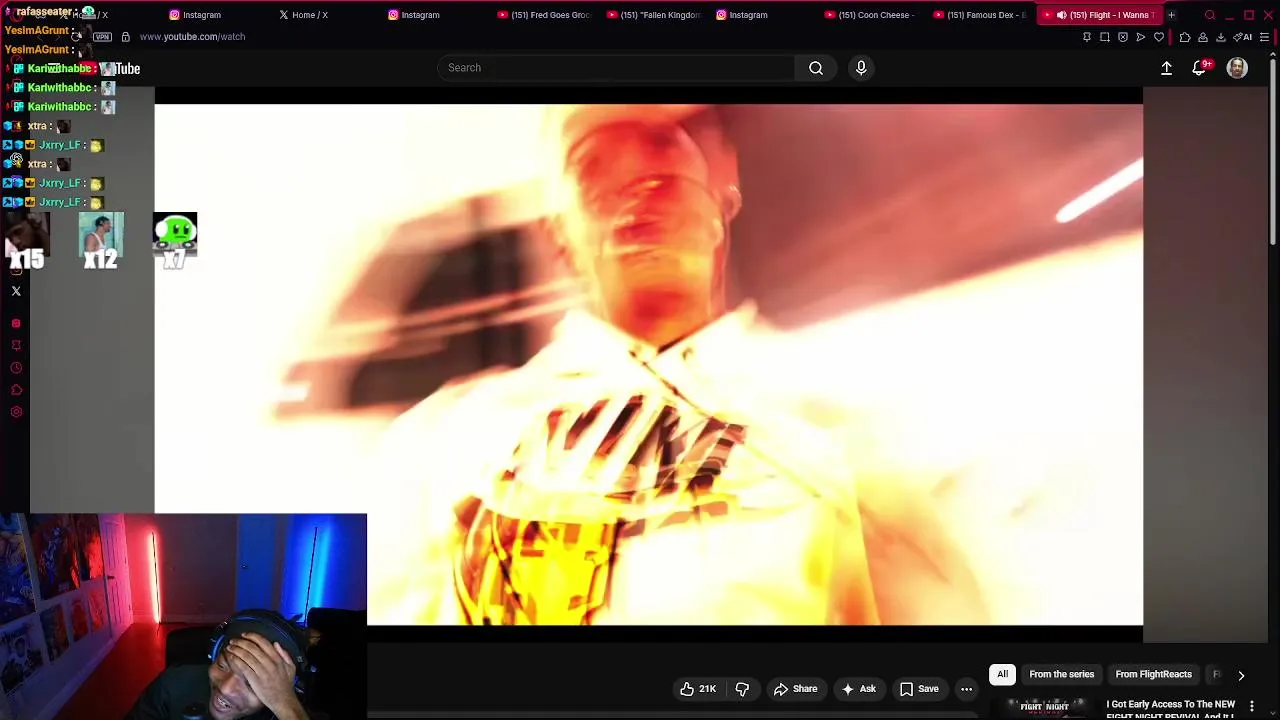Open pinboards icon in sidebar
This screenshot has height=720, width=1280.
point(16,345)
